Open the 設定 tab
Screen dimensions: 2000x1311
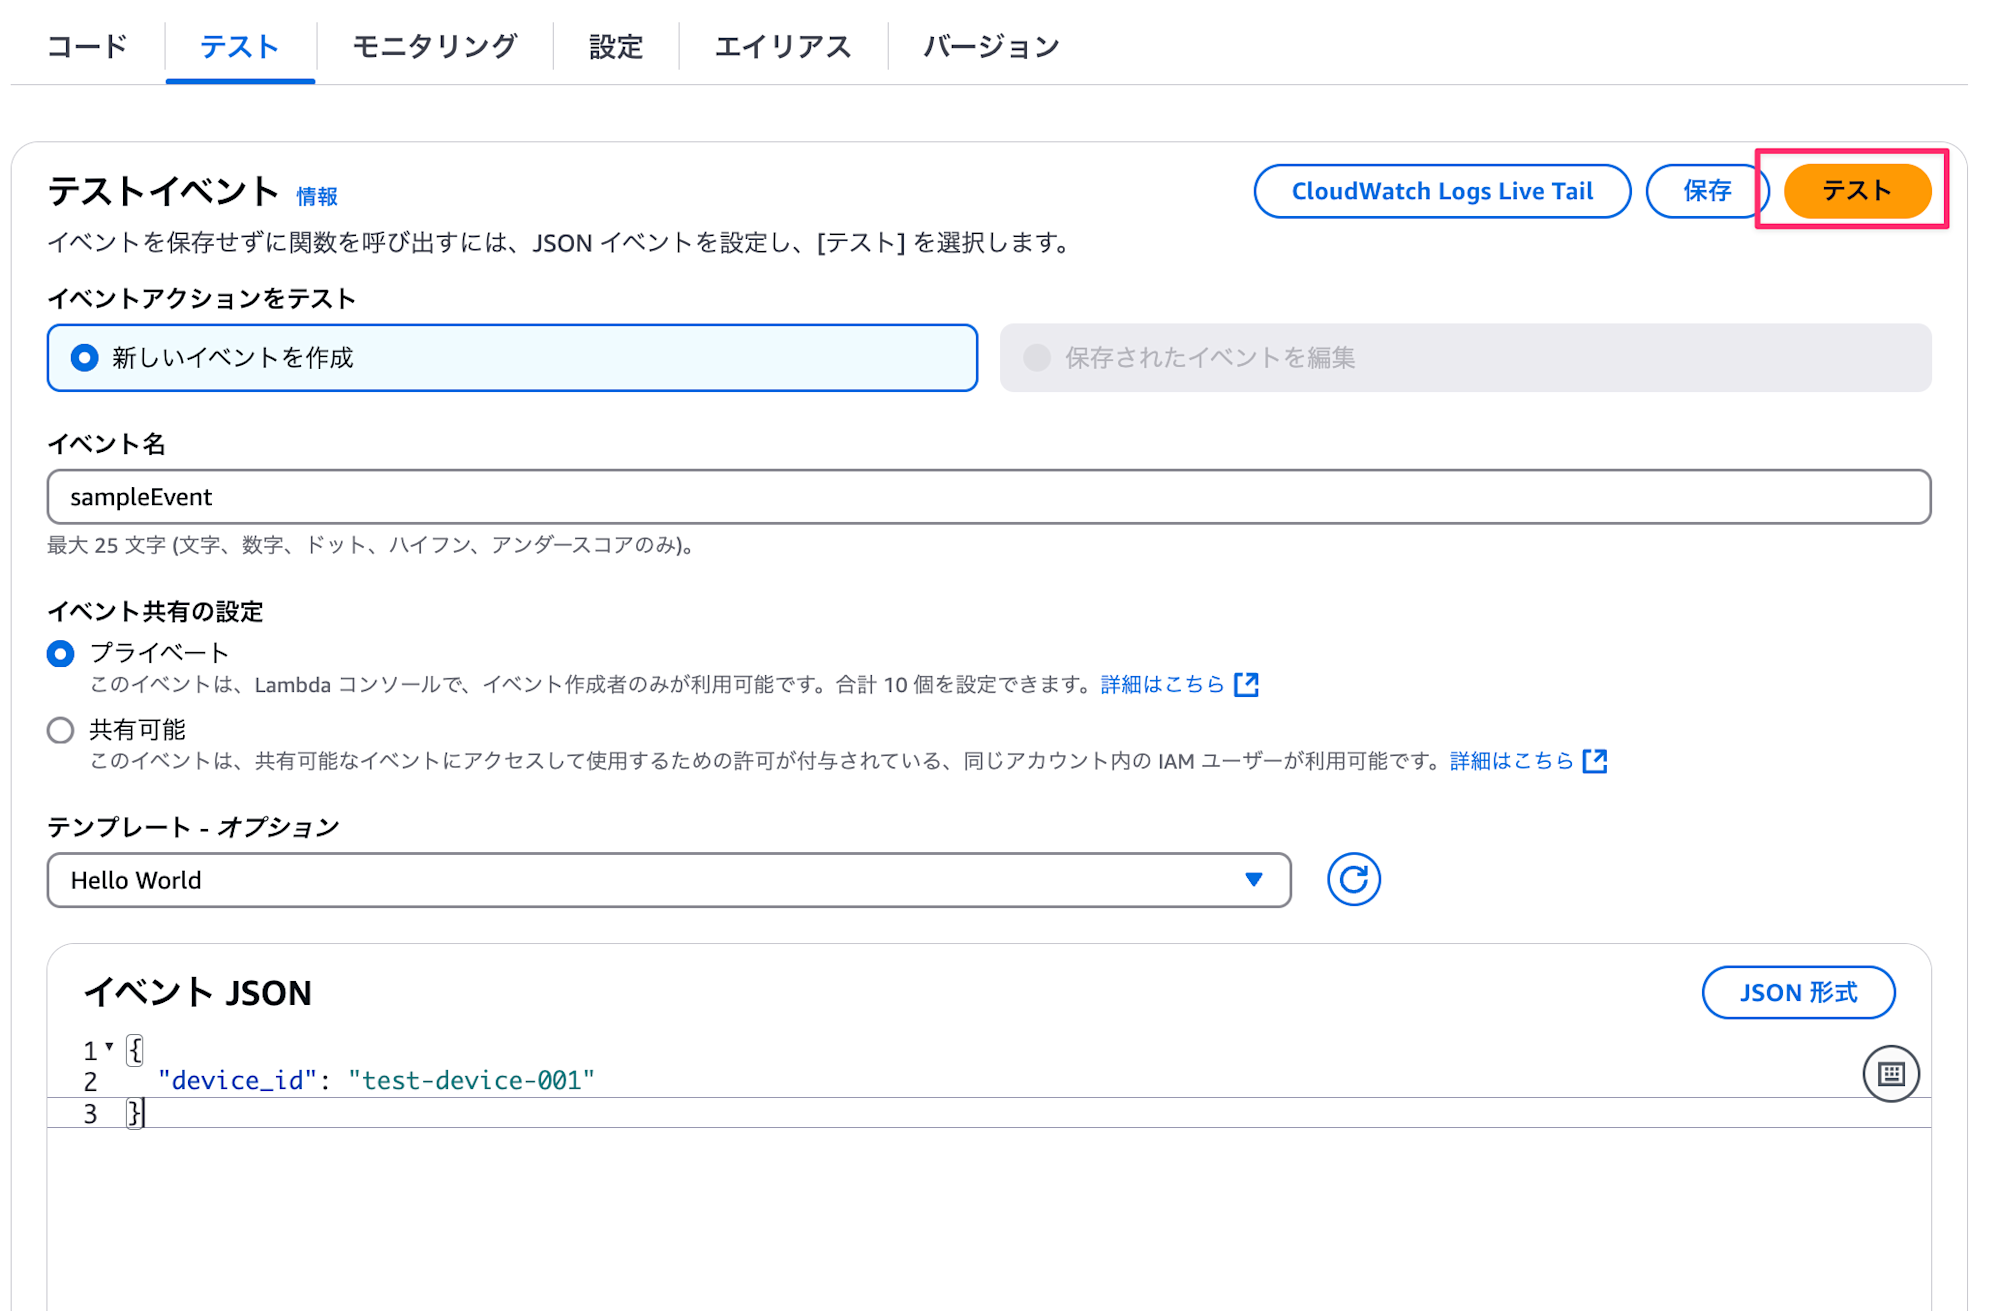pos(616,46)
